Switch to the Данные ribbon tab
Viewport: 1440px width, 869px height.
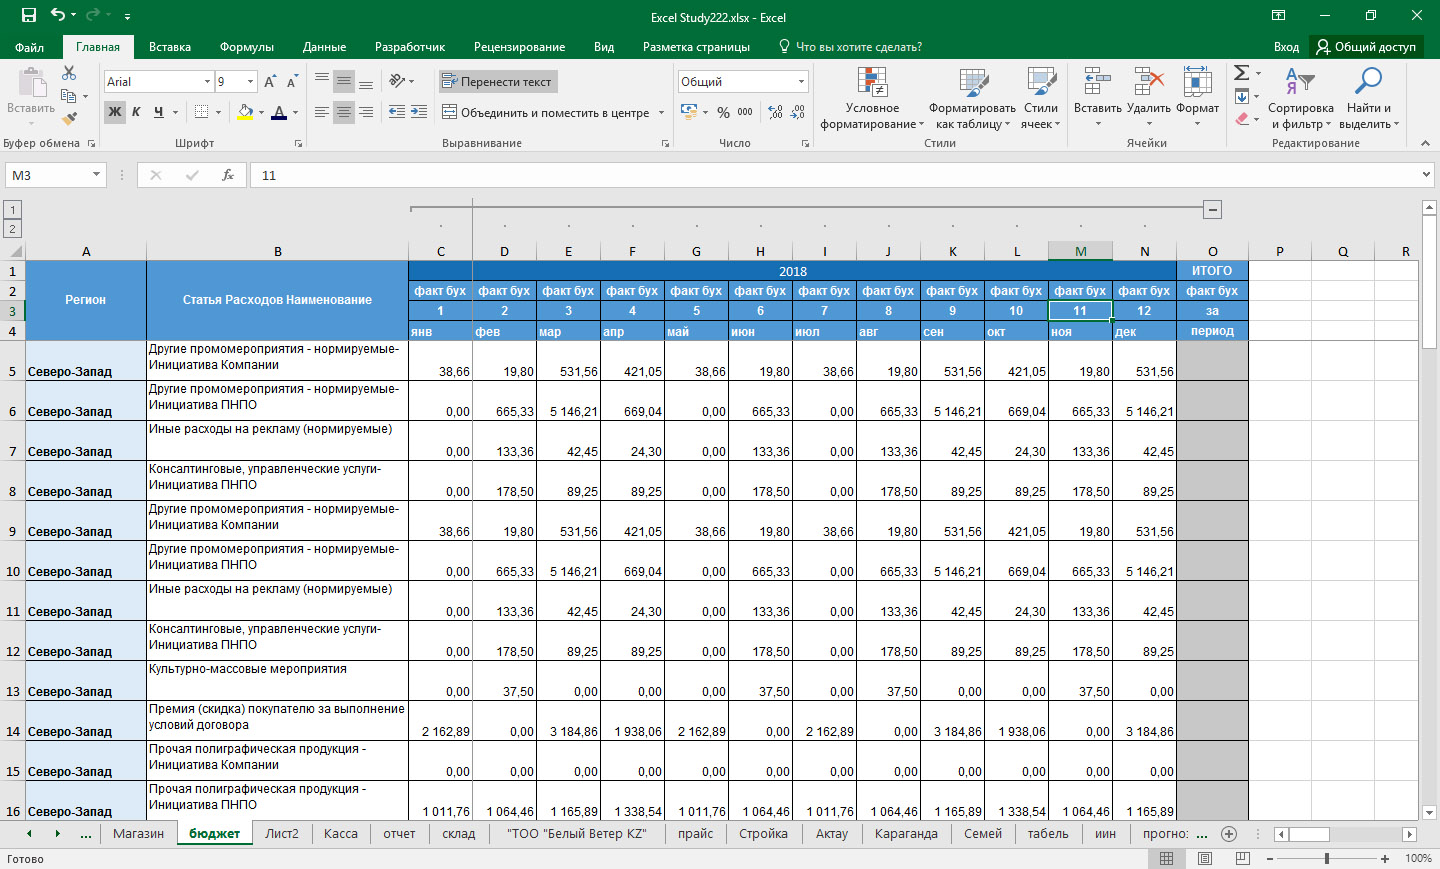pos(324,47)
